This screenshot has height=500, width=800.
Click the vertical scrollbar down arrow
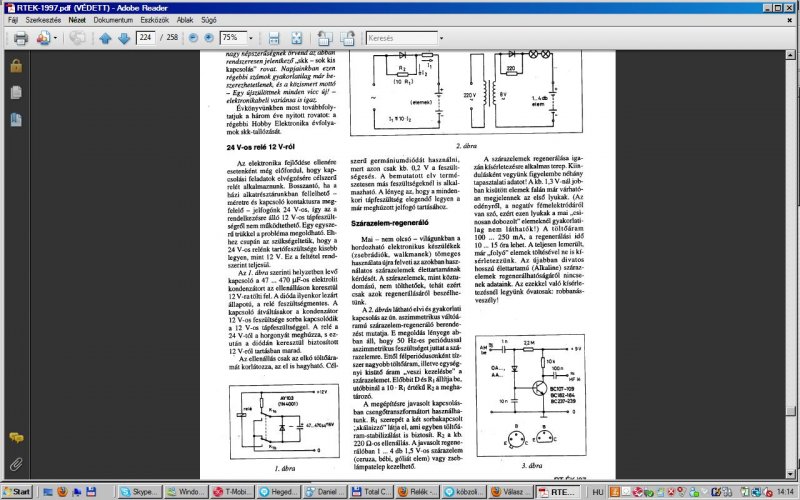[790, 474]
